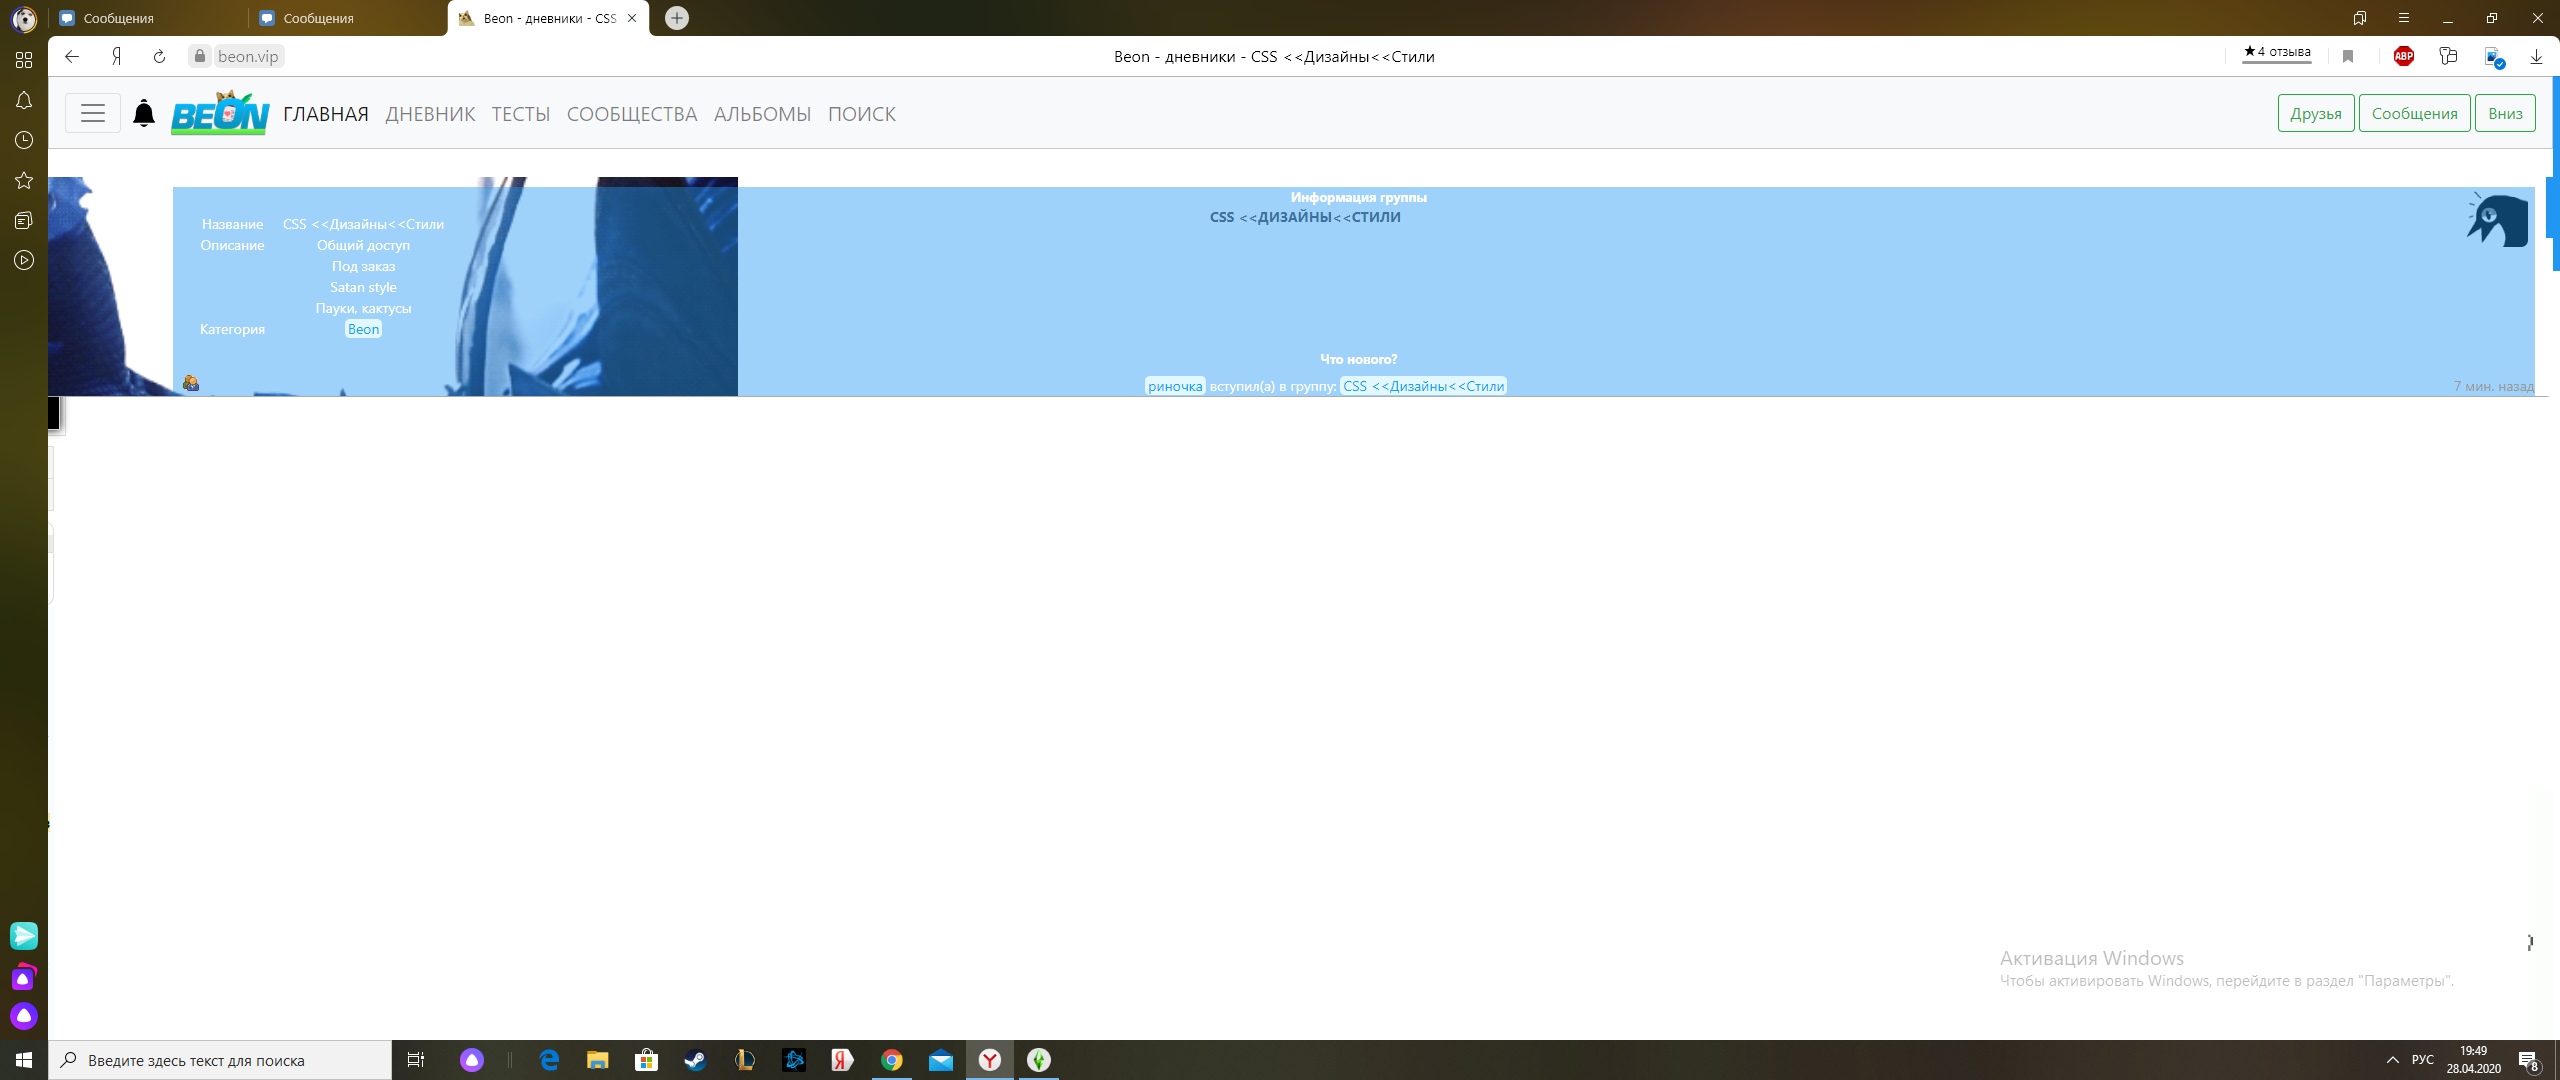Click the bird avatar in group info
The height and width of the screenshot is (1080, 2560).
(2497, 219)
